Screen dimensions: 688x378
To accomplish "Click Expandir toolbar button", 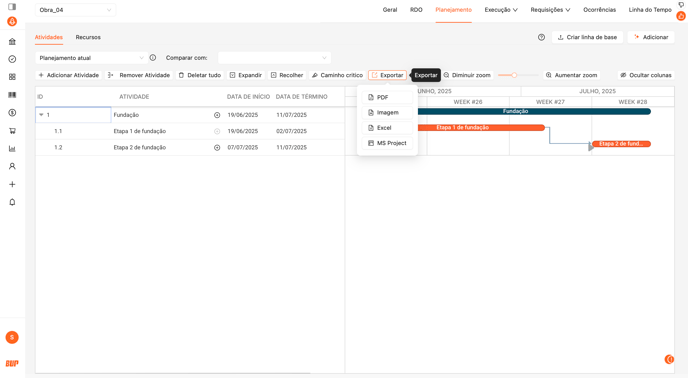I will [x=246, y=75].
